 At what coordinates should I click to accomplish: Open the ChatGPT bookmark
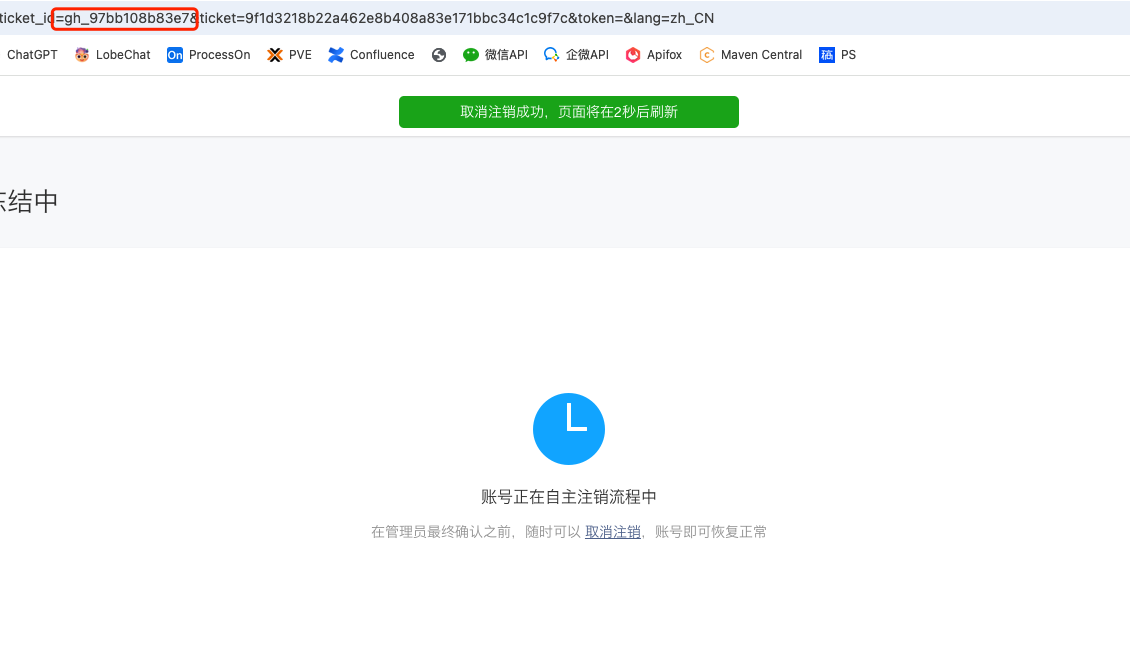coord(32,55)
